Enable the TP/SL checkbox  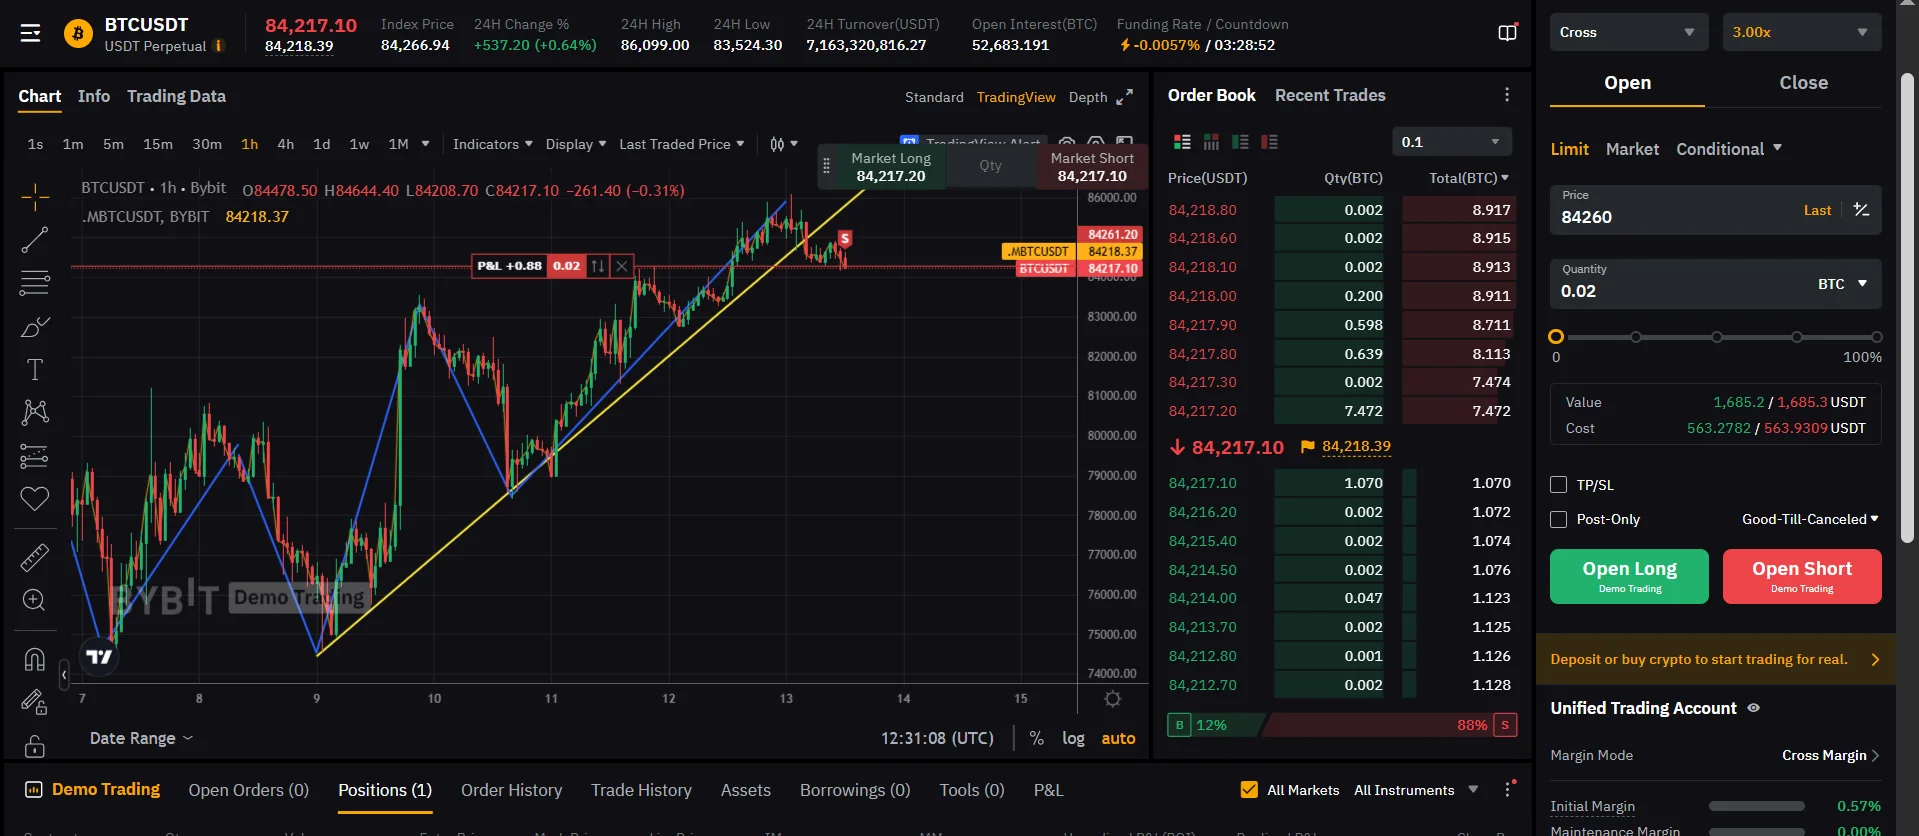point(1558,485)
